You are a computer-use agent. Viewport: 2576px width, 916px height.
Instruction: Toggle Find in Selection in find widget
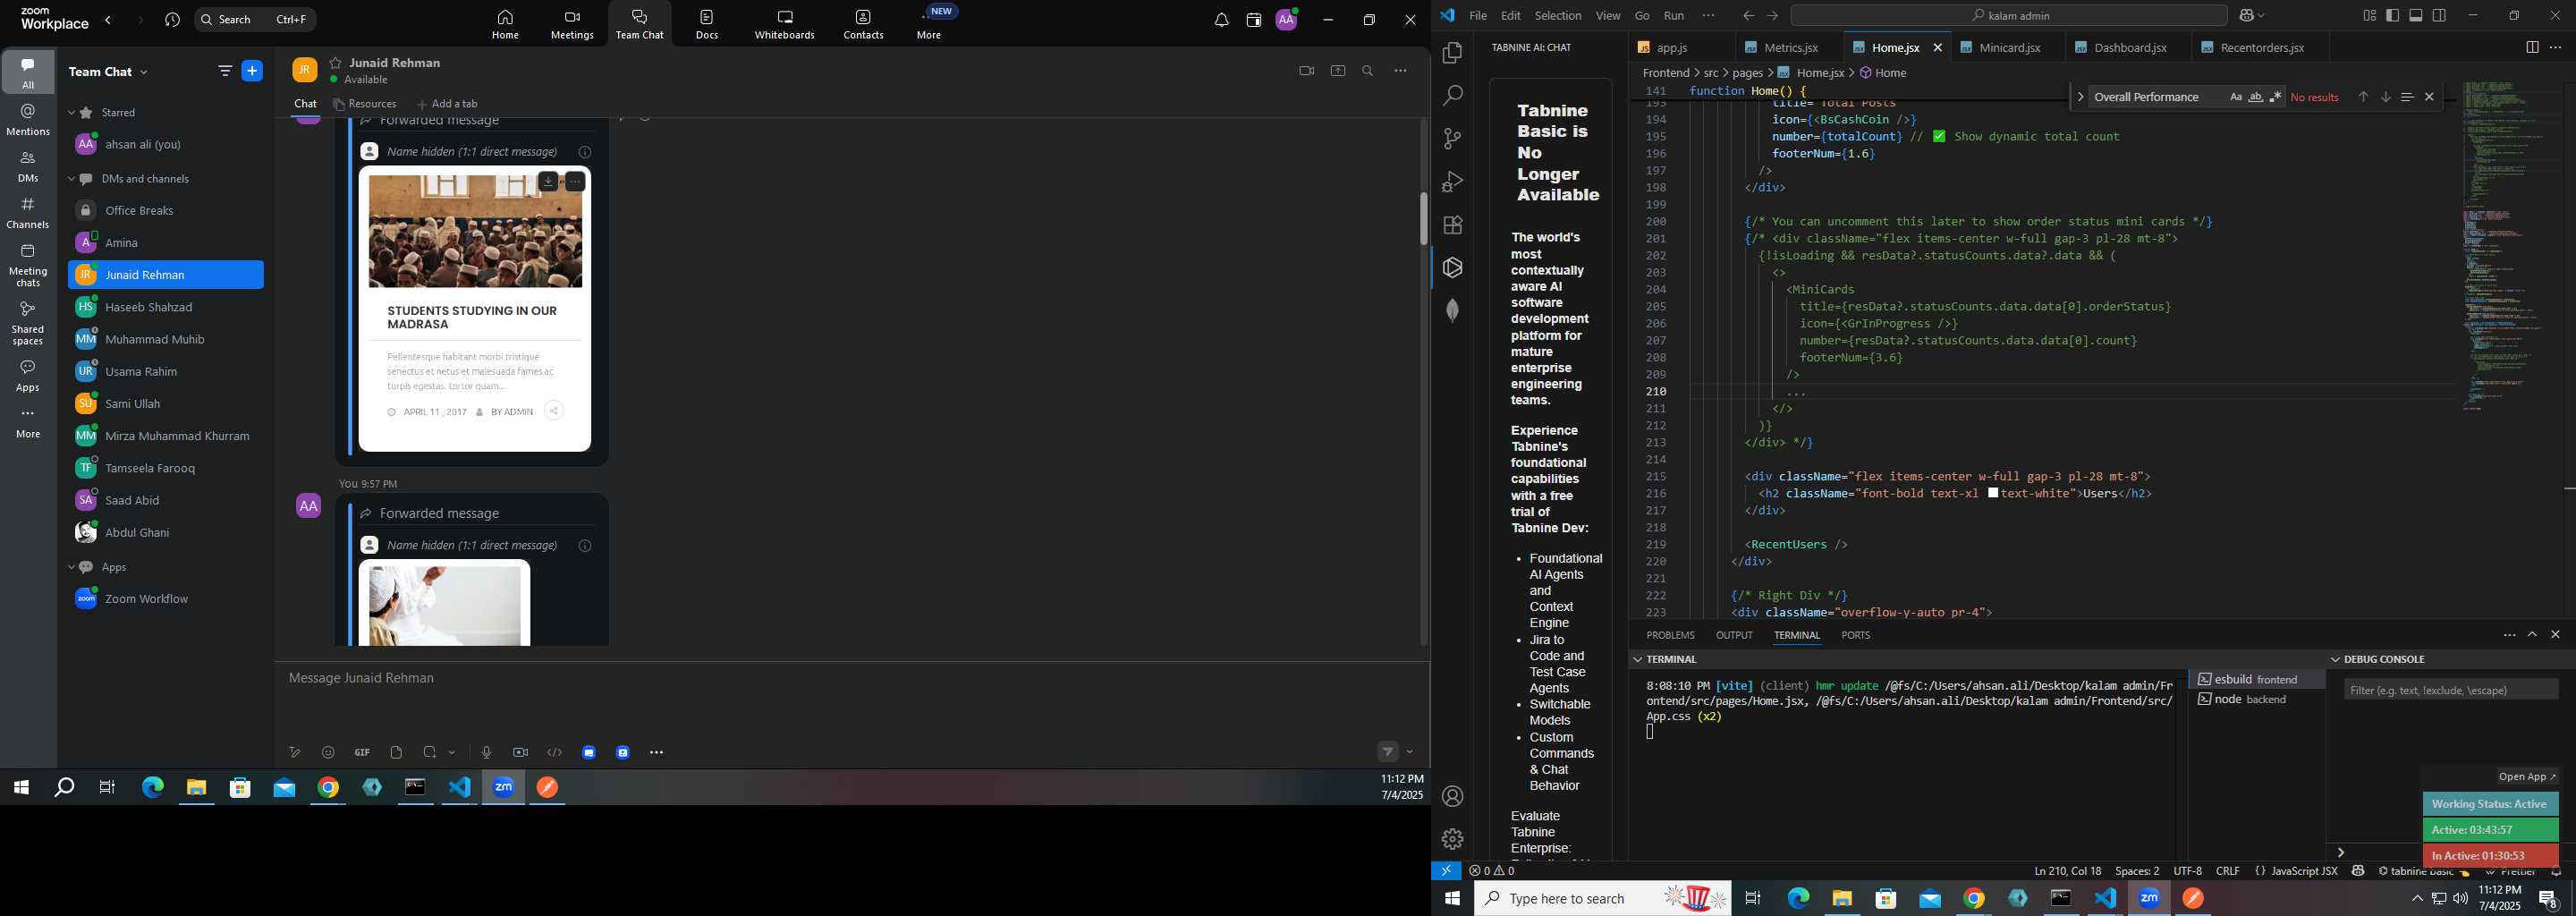2407,97
